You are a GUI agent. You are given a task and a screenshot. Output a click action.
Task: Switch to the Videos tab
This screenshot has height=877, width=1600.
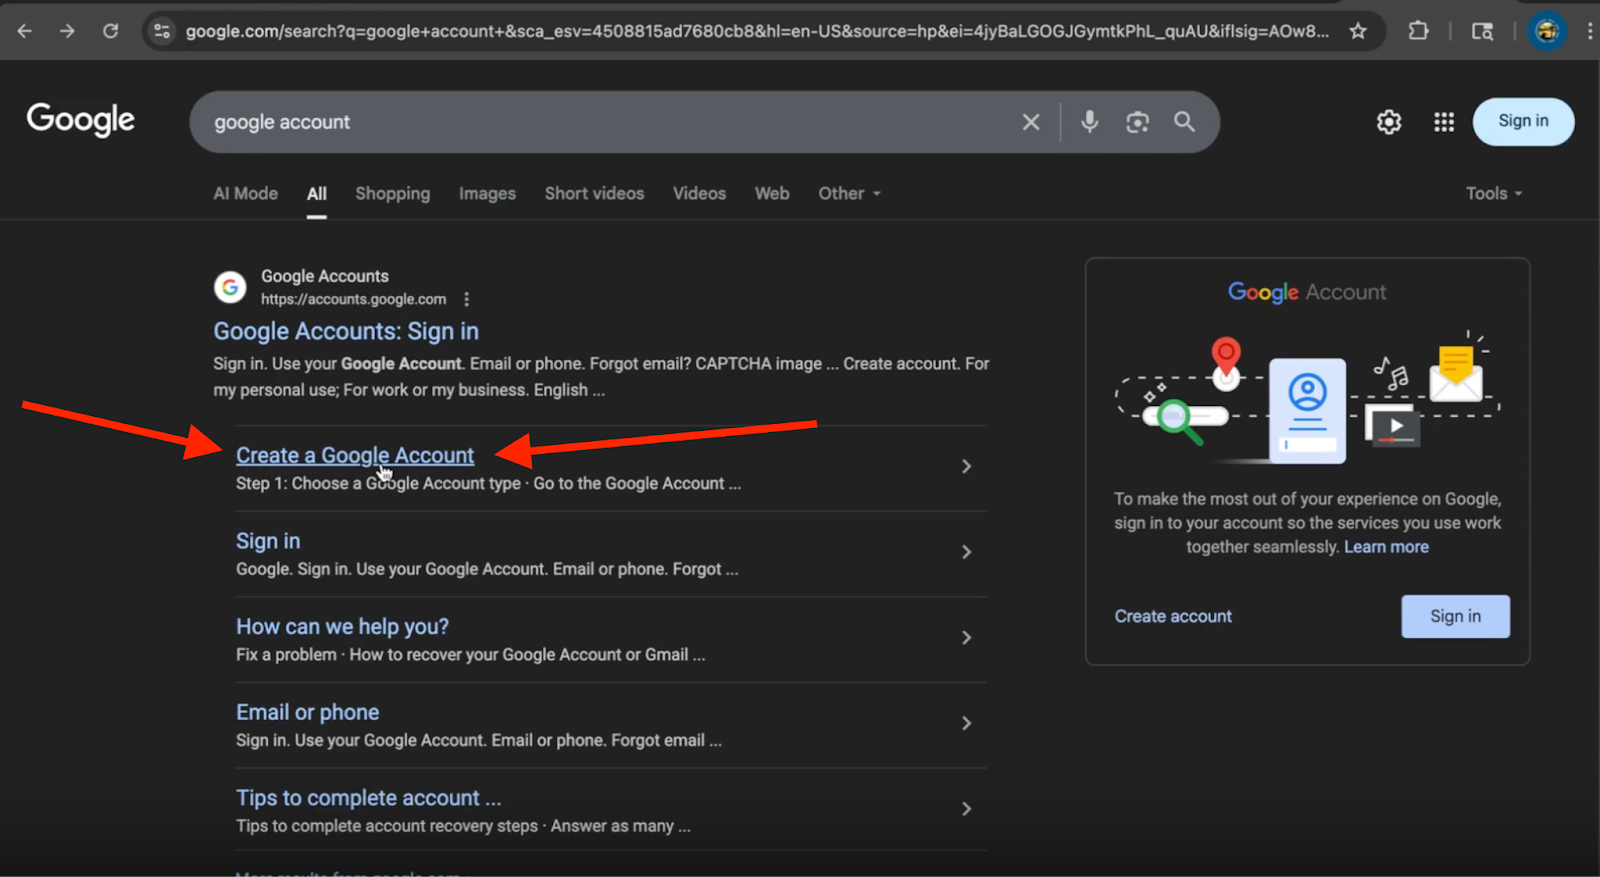699,193
